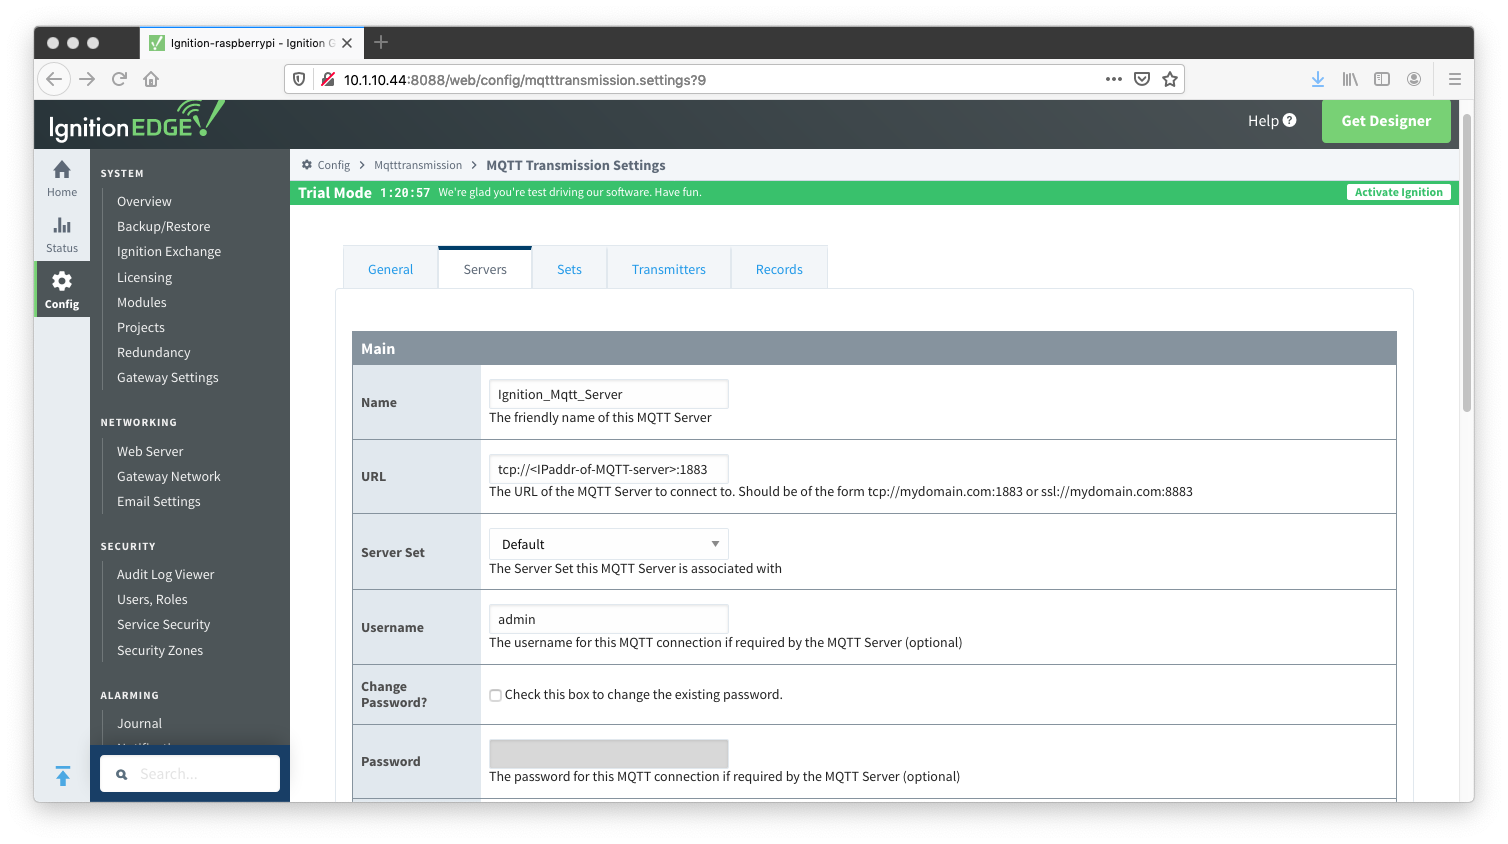Click the Help question mark icon
The width and height of the screenshot is (1508, 844).
(1290, 120)
